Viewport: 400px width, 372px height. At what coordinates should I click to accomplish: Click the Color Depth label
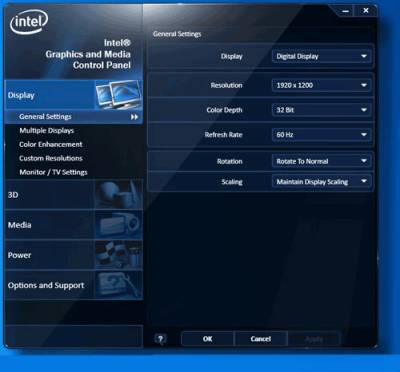224,110
